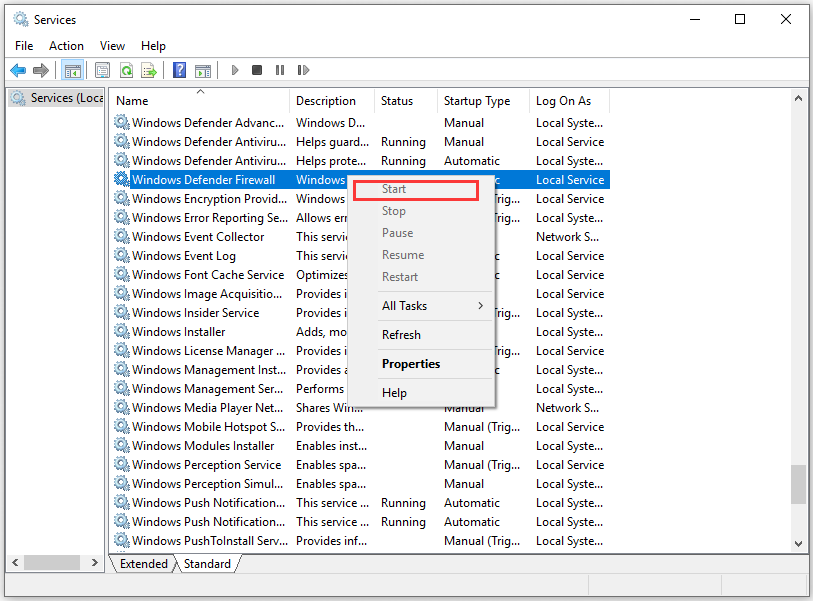Click the vertical scrollbar thumb
Image resolution: width=813 pixels, height=601 pixels.
(x=798, y=484)
